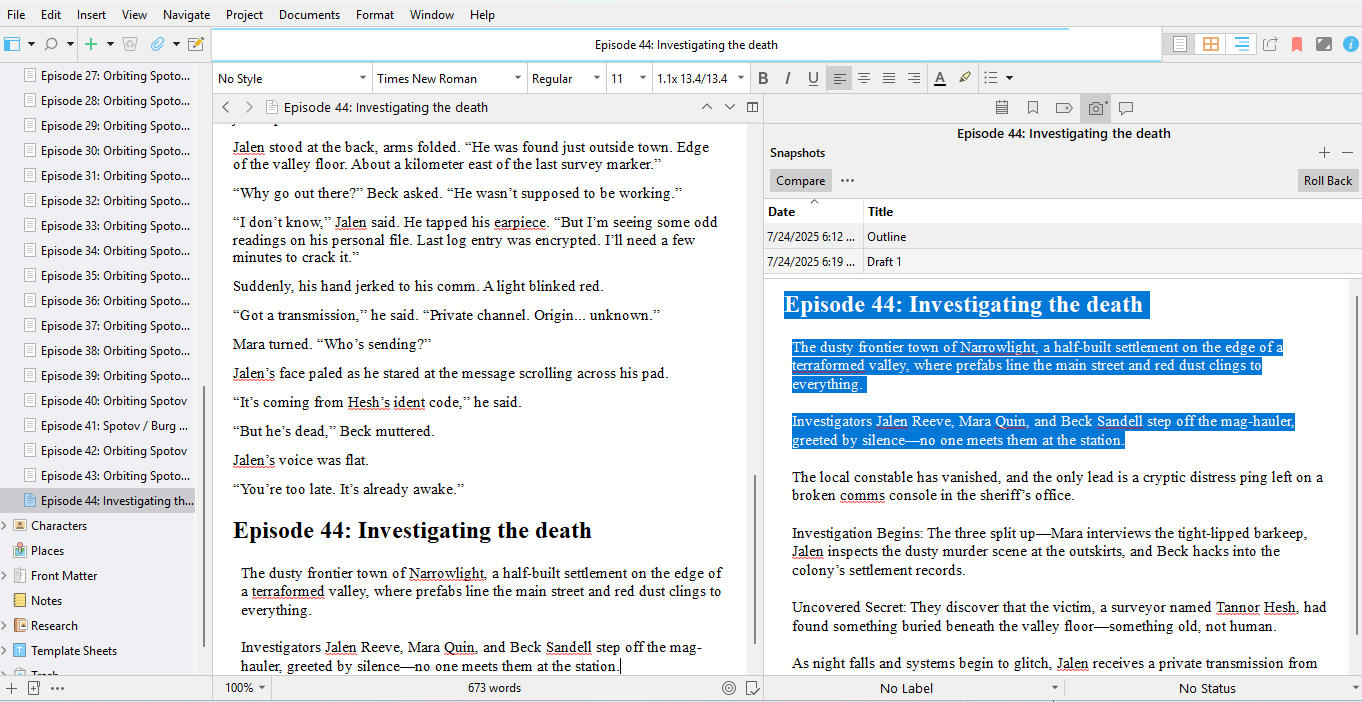Switch to the inspector Bookmarks tab
The width and height of the screenshot is (1362, 702).
pos(1033,108)
